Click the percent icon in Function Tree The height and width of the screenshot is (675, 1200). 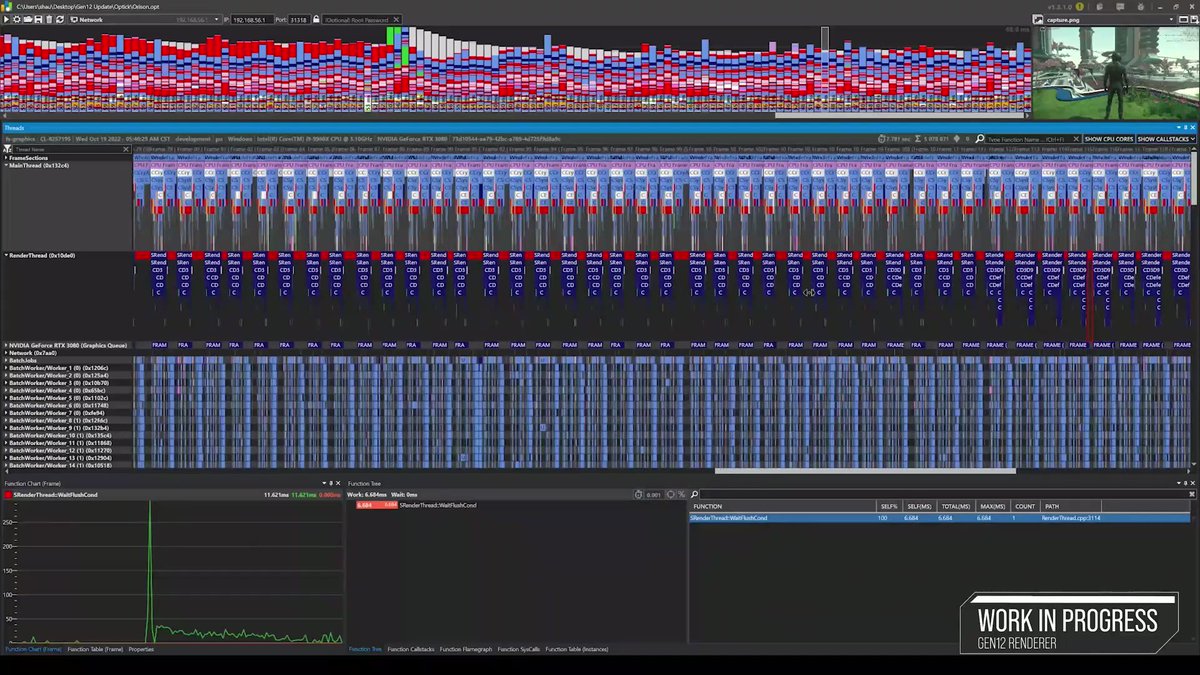point(681,495)
